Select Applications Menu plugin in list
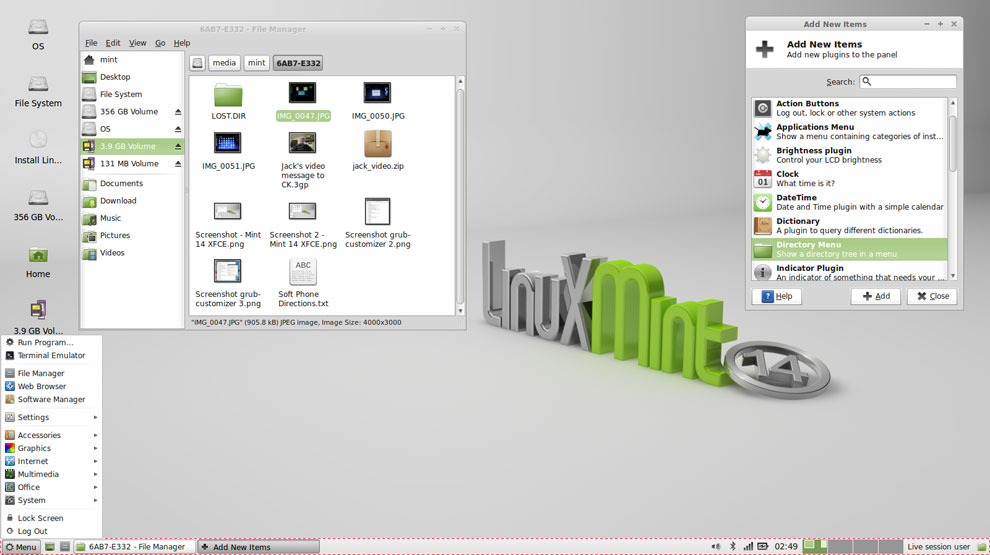 tap(850, 131)
